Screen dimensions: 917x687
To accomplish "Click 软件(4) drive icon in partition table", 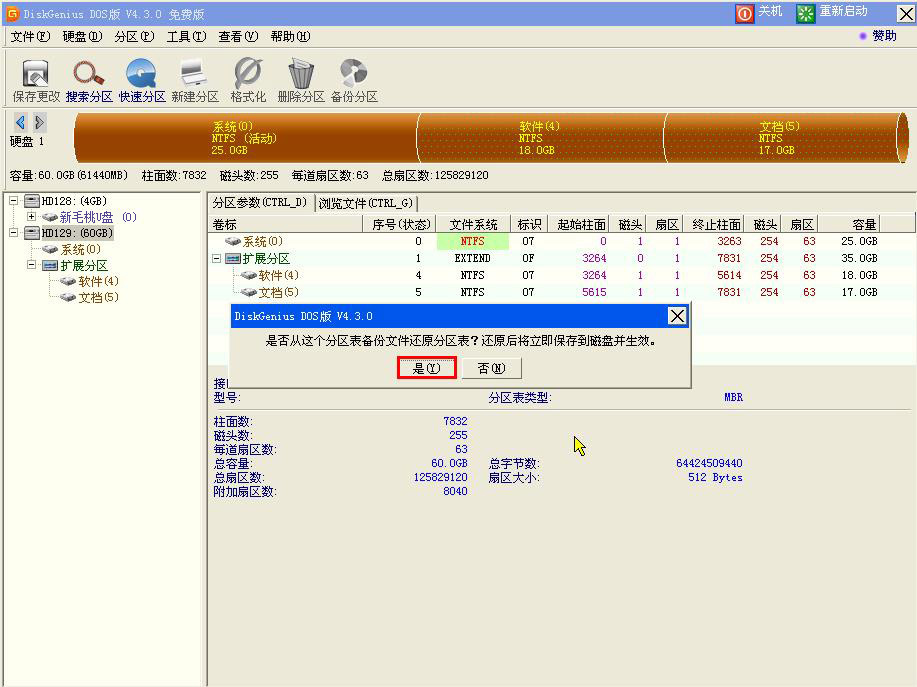I will point(249,275).
